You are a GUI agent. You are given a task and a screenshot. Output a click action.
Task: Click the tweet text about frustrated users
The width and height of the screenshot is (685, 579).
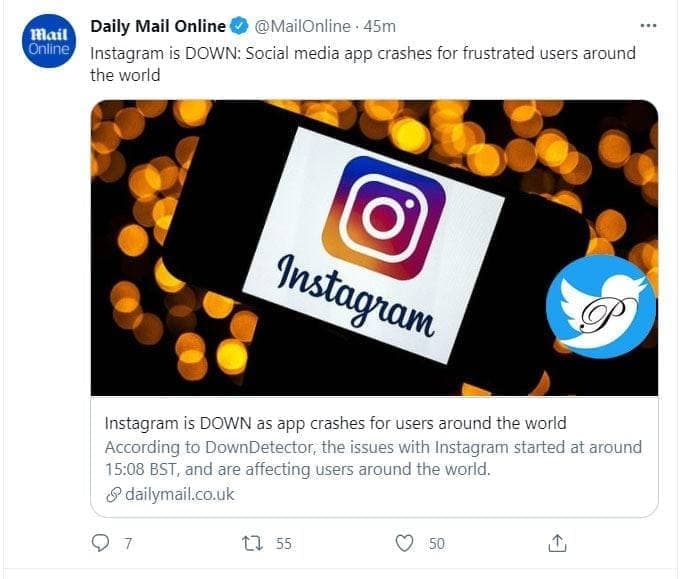[x=363, y=64]
